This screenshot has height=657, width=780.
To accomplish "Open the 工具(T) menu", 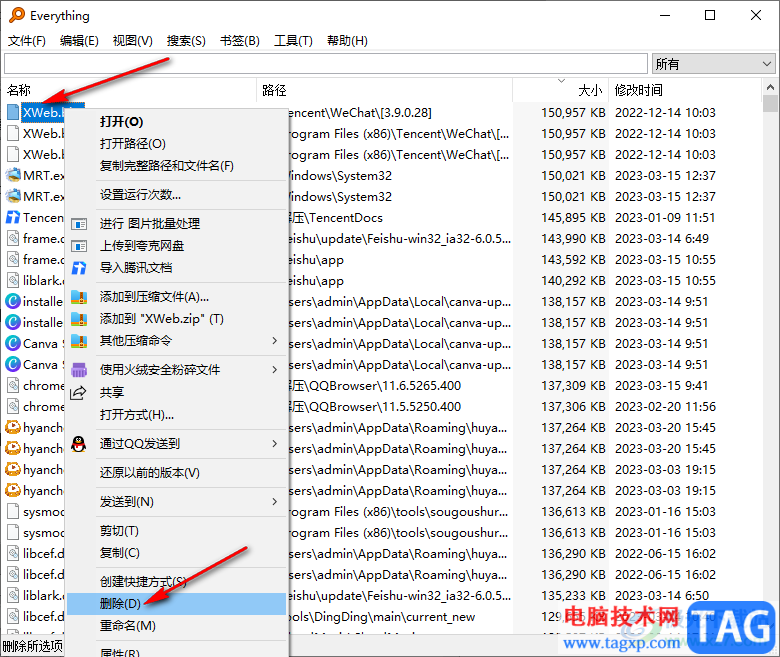I will [x=293, y=41].
